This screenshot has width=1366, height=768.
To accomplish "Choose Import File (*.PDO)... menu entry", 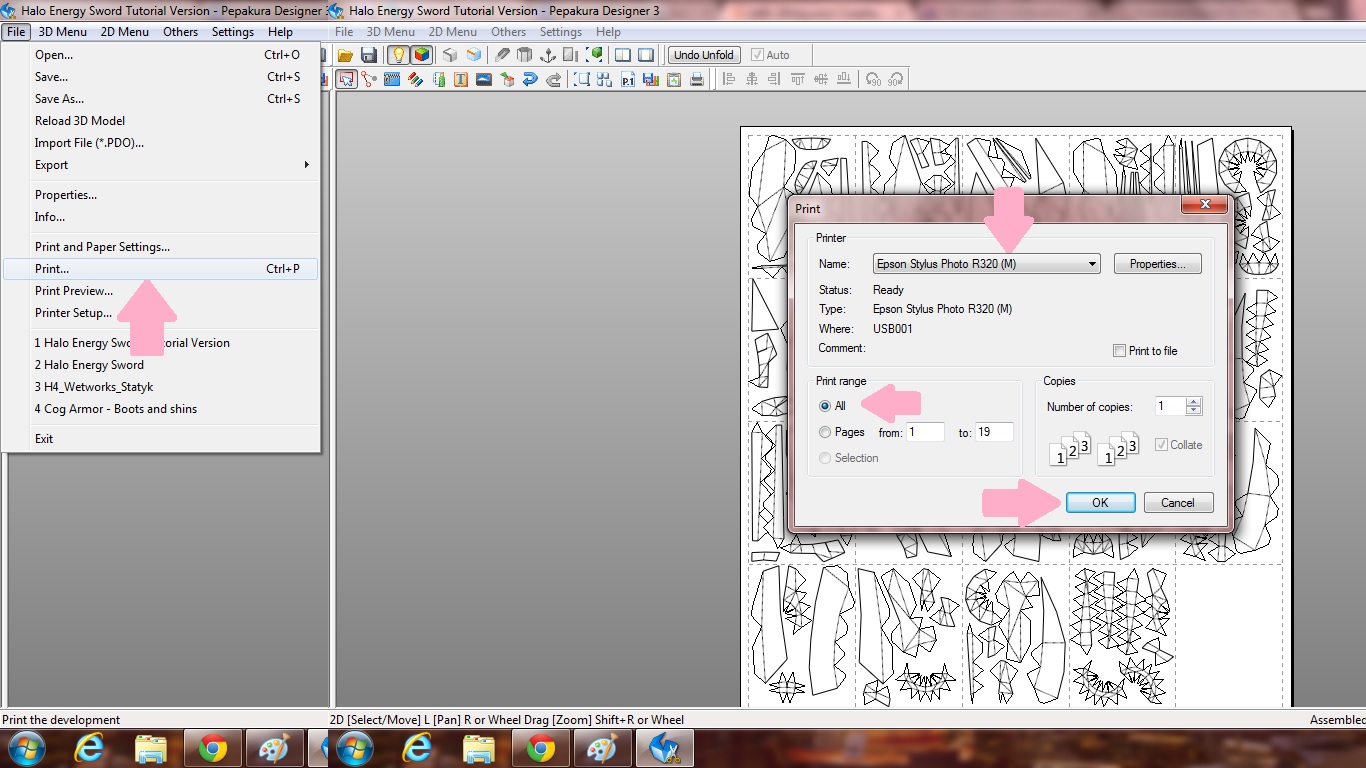I will (x=160, y=143).
